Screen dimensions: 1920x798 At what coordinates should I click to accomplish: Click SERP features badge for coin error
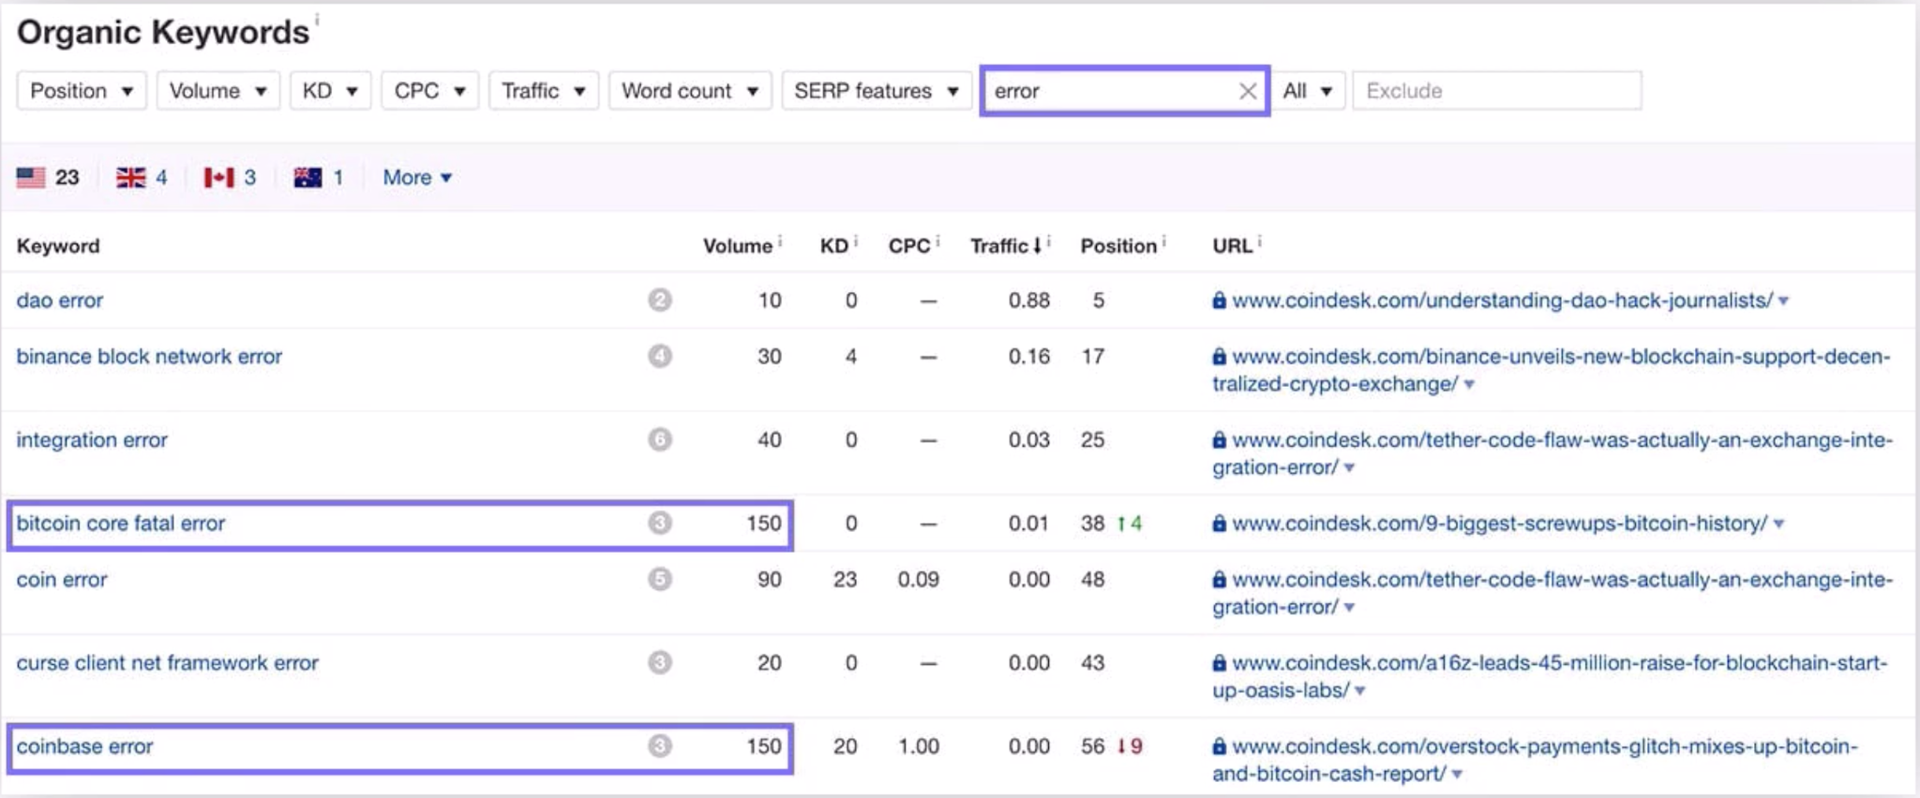[659, 580]
